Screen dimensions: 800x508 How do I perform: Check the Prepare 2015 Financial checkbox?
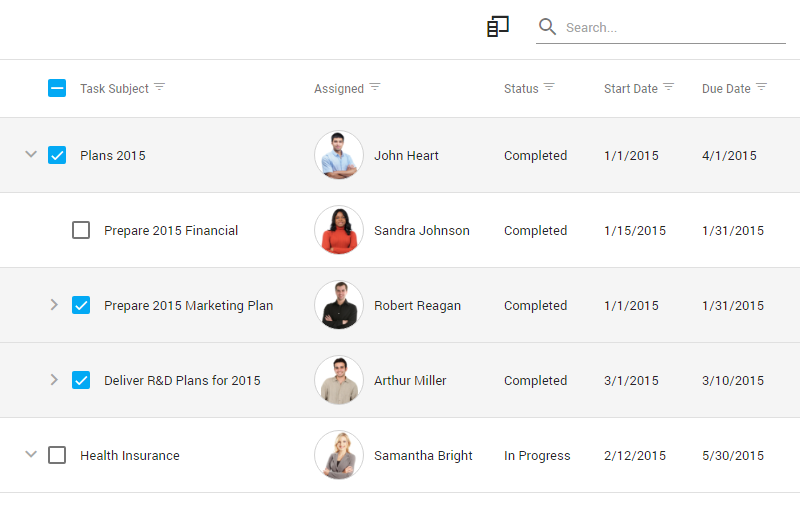(x=81, y=230)
